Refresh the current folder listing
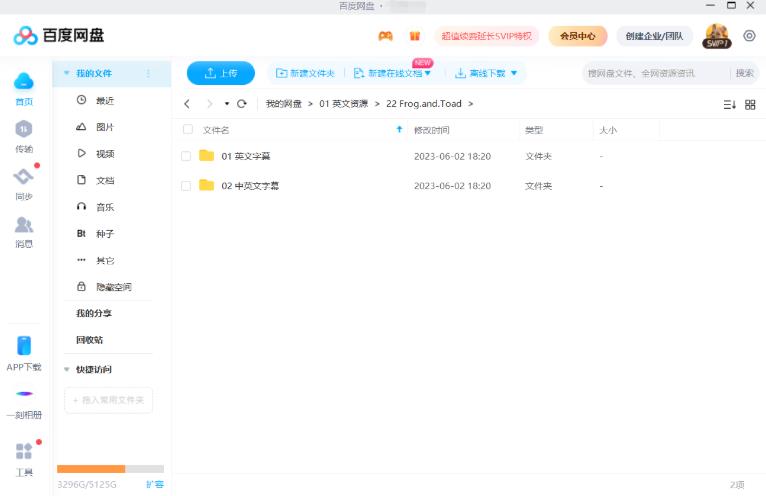766x496 pixels. tap(242, 104)
